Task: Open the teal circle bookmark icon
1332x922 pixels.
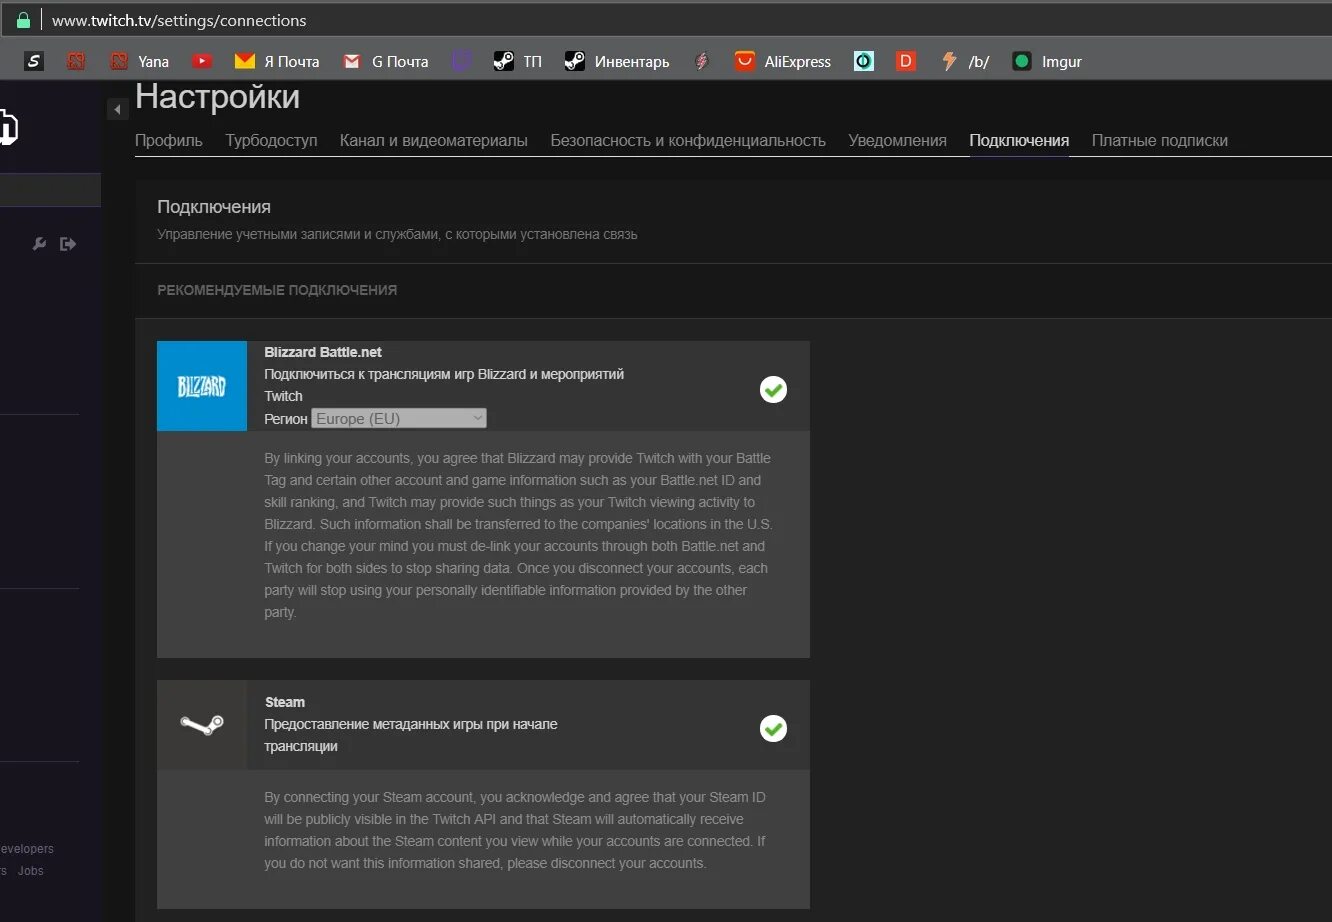Action: (x=864, y=61)
